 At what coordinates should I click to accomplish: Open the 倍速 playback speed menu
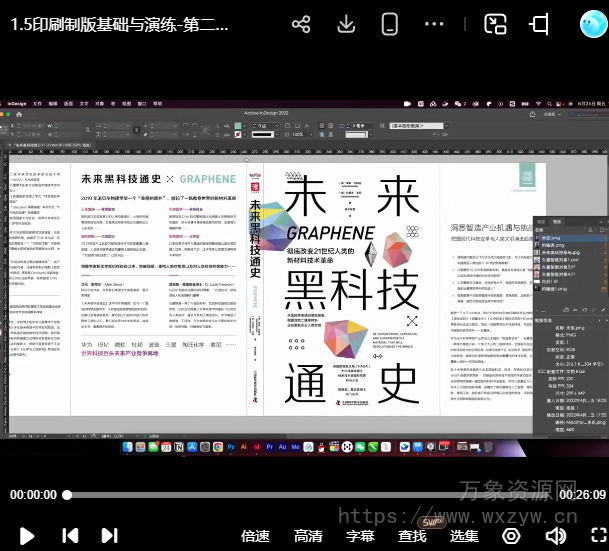pyautogui.click(x=255, y=536)
